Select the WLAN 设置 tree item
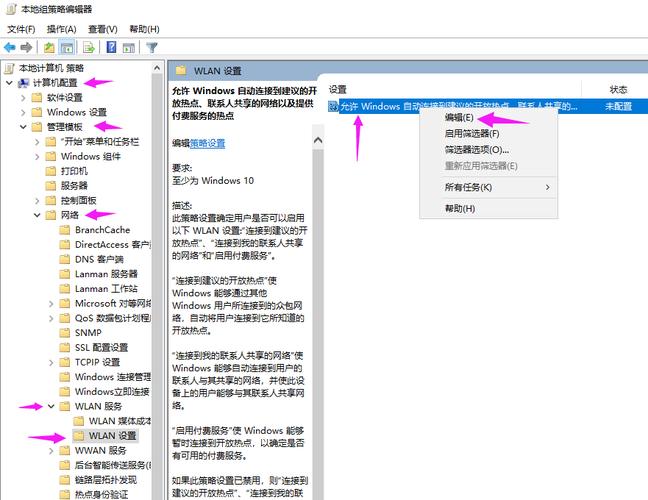Screen dimensions: 648x500 pyautogui.click(x=112, y=436)
